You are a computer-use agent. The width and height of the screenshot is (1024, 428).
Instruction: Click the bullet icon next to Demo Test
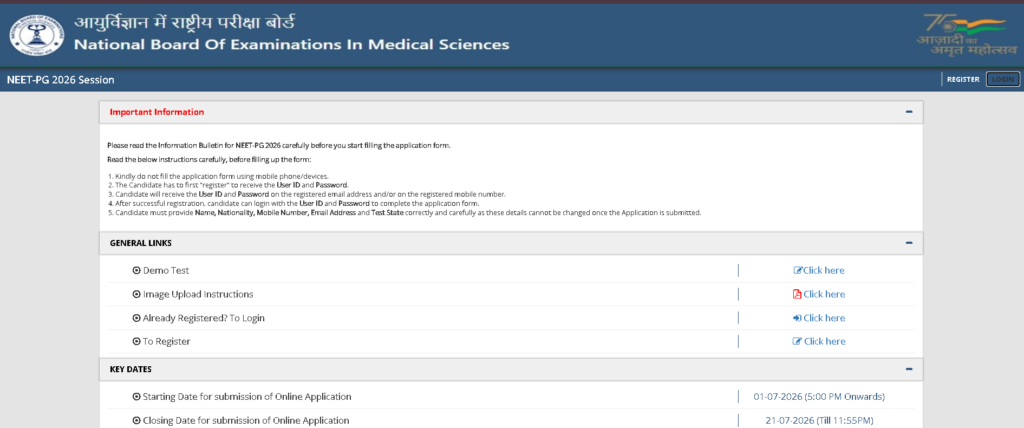pos(136,271)
